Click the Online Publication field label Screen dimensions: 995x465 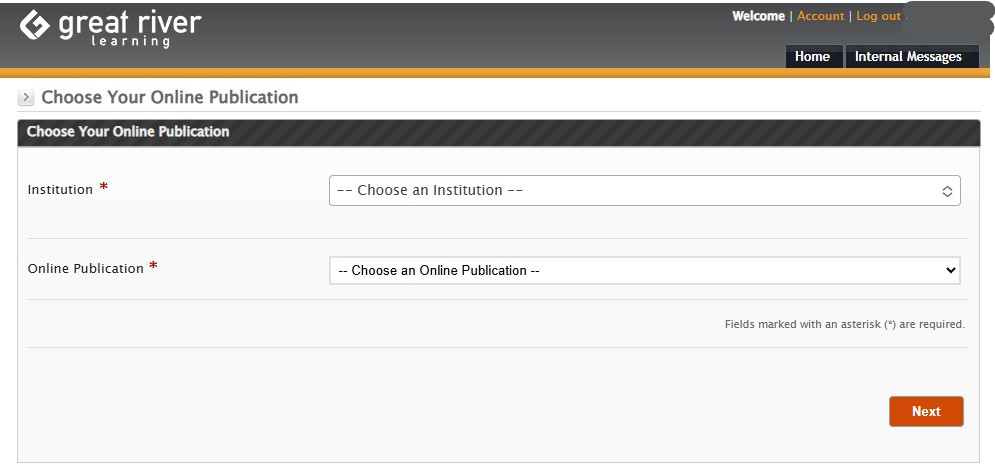tap(86, 268)
